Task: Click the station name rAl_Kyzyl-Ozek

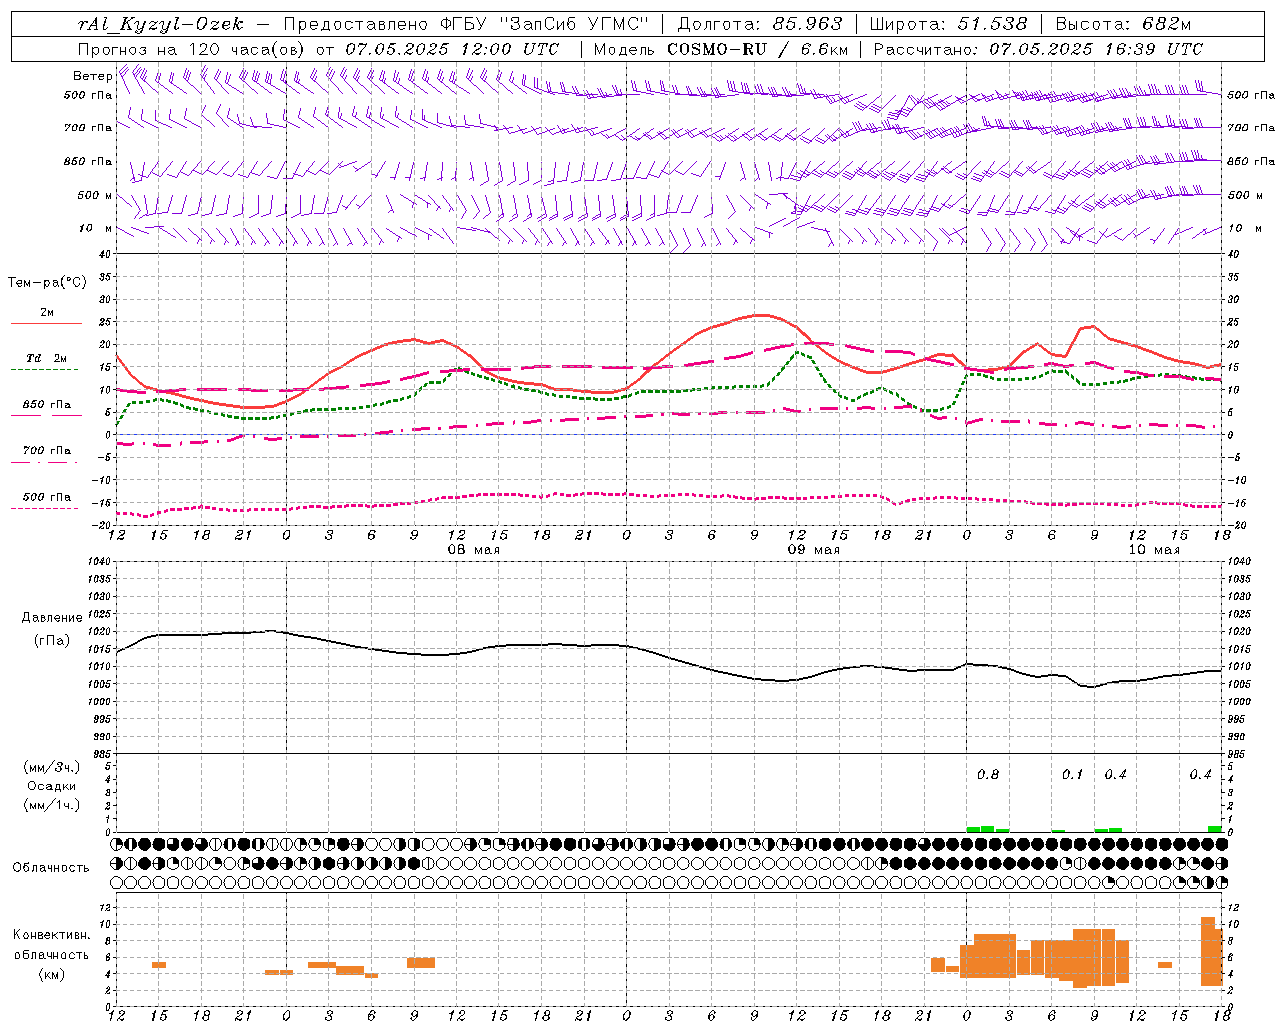Action: [x=160, y=24]
